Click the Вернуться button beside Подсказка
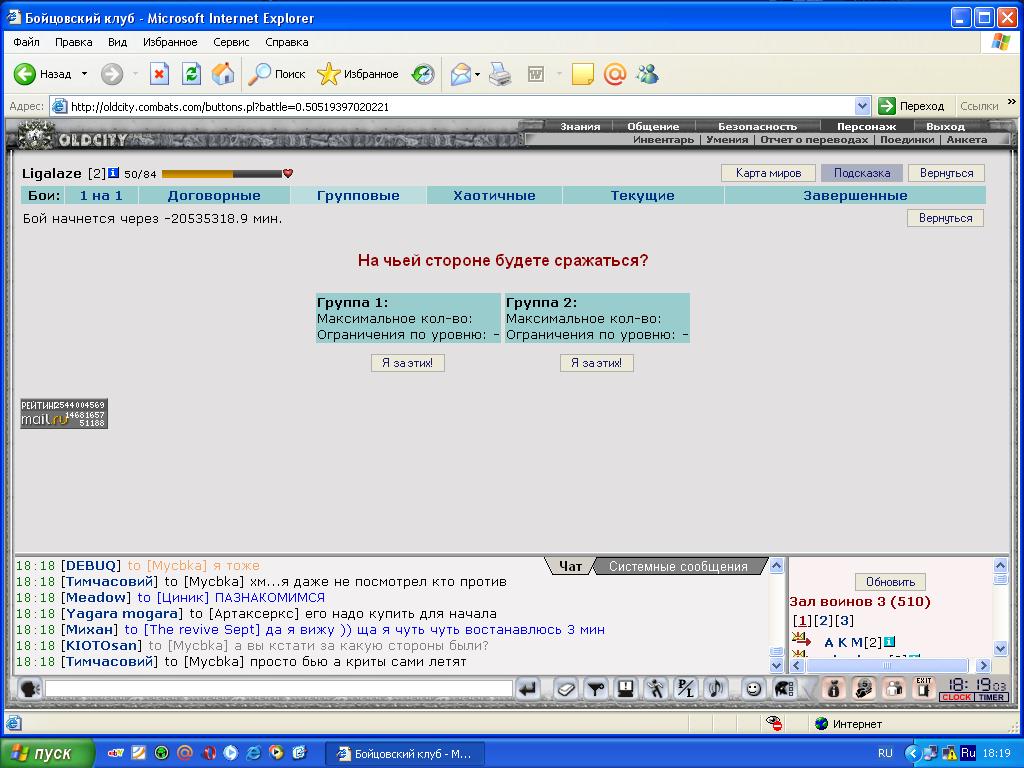The height and width of the screenshot is (768, 1024). 946,173
